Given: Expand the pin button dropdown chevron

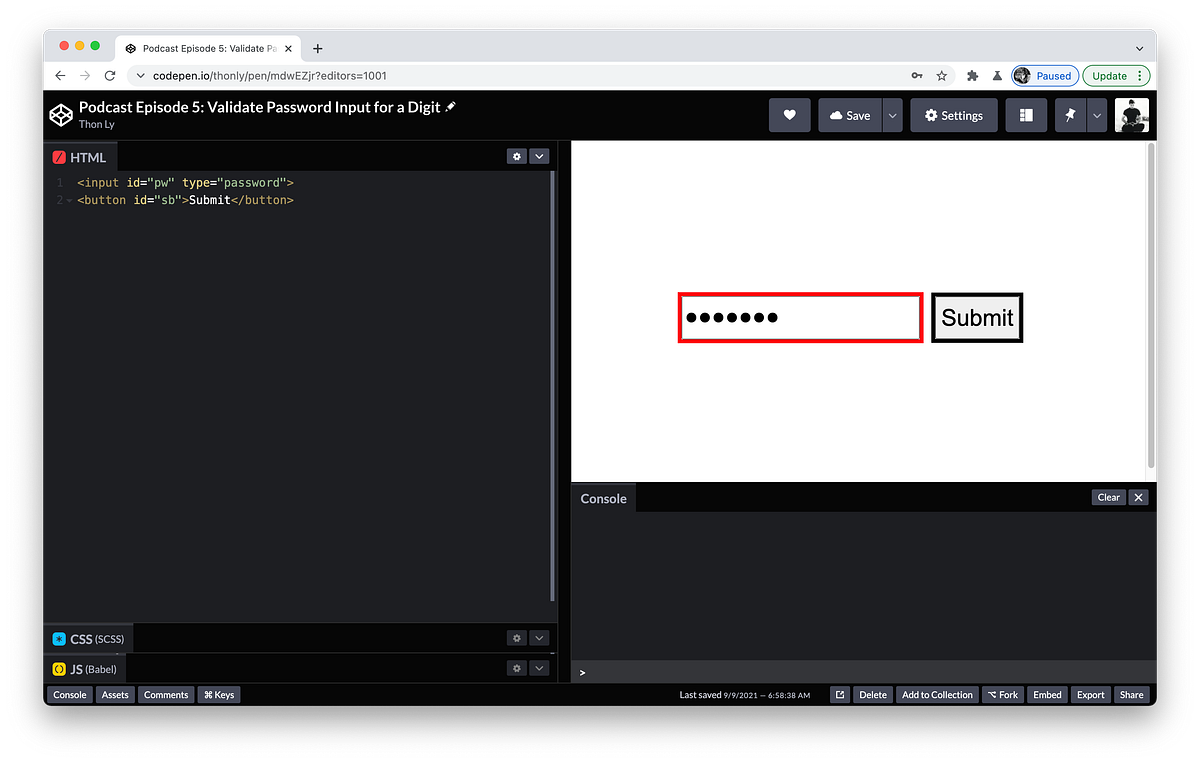Looking at the screenshot, I should tap(1096, 115).
